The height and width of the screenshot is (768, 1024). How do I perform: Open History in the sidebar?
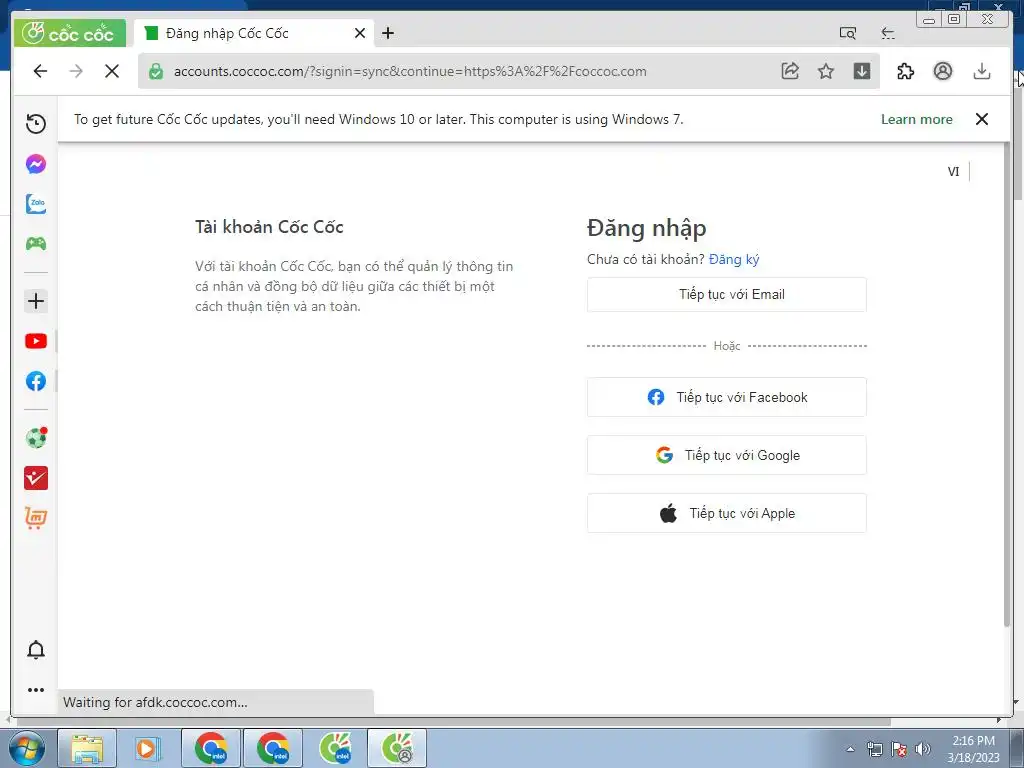coord(36,123)
